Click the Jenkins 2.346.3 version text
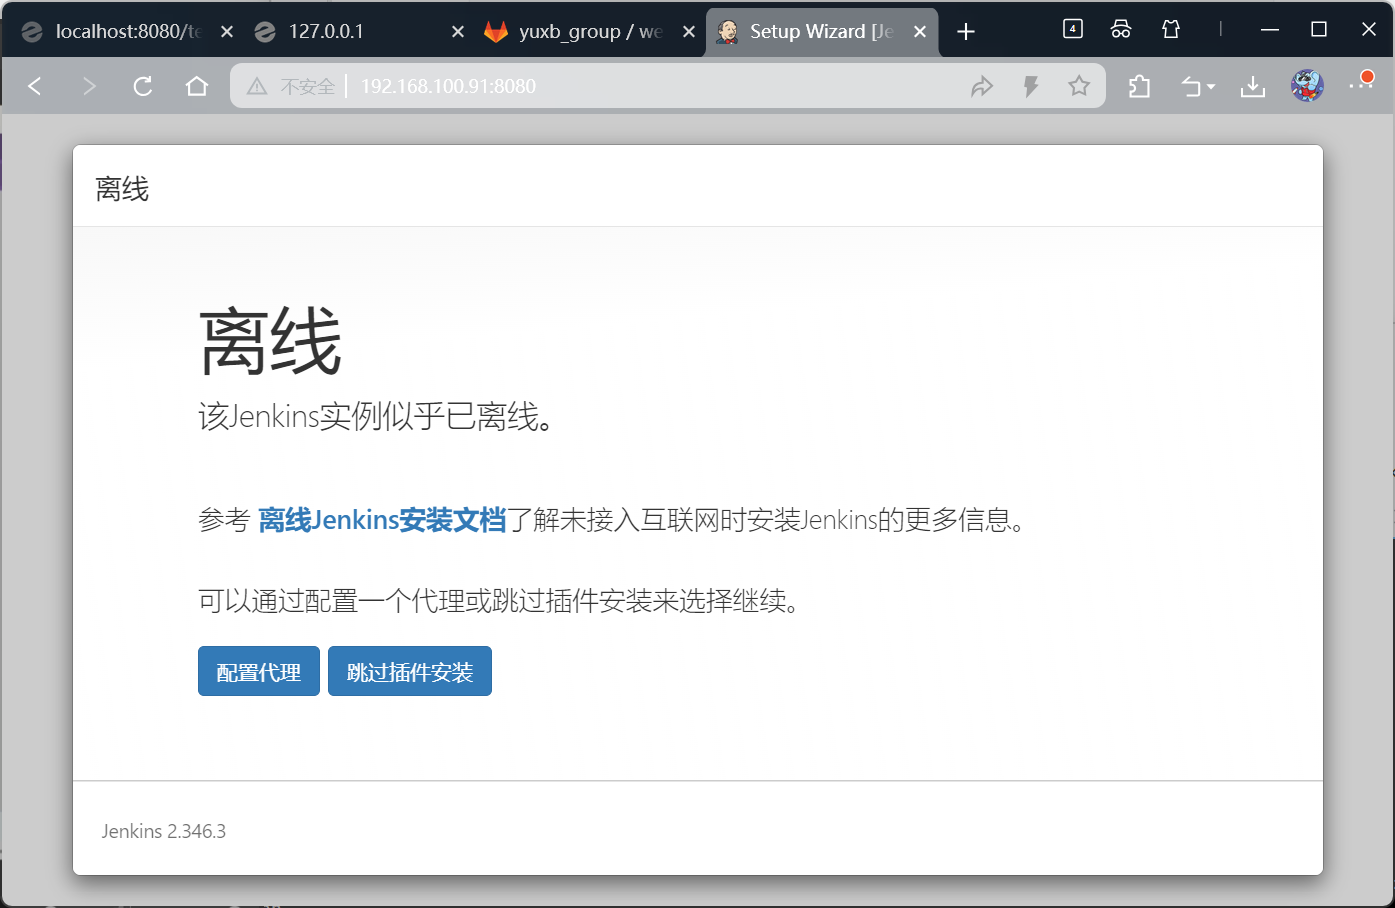The image size is (1395, 908). [164, 831]
